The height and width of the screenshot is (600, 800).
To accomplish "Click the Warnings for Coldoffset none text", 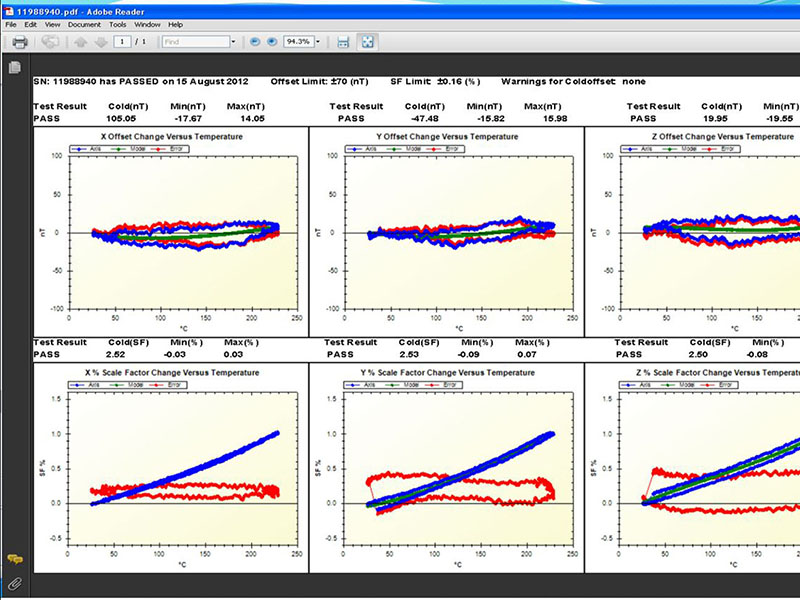I will pos(573,82).
